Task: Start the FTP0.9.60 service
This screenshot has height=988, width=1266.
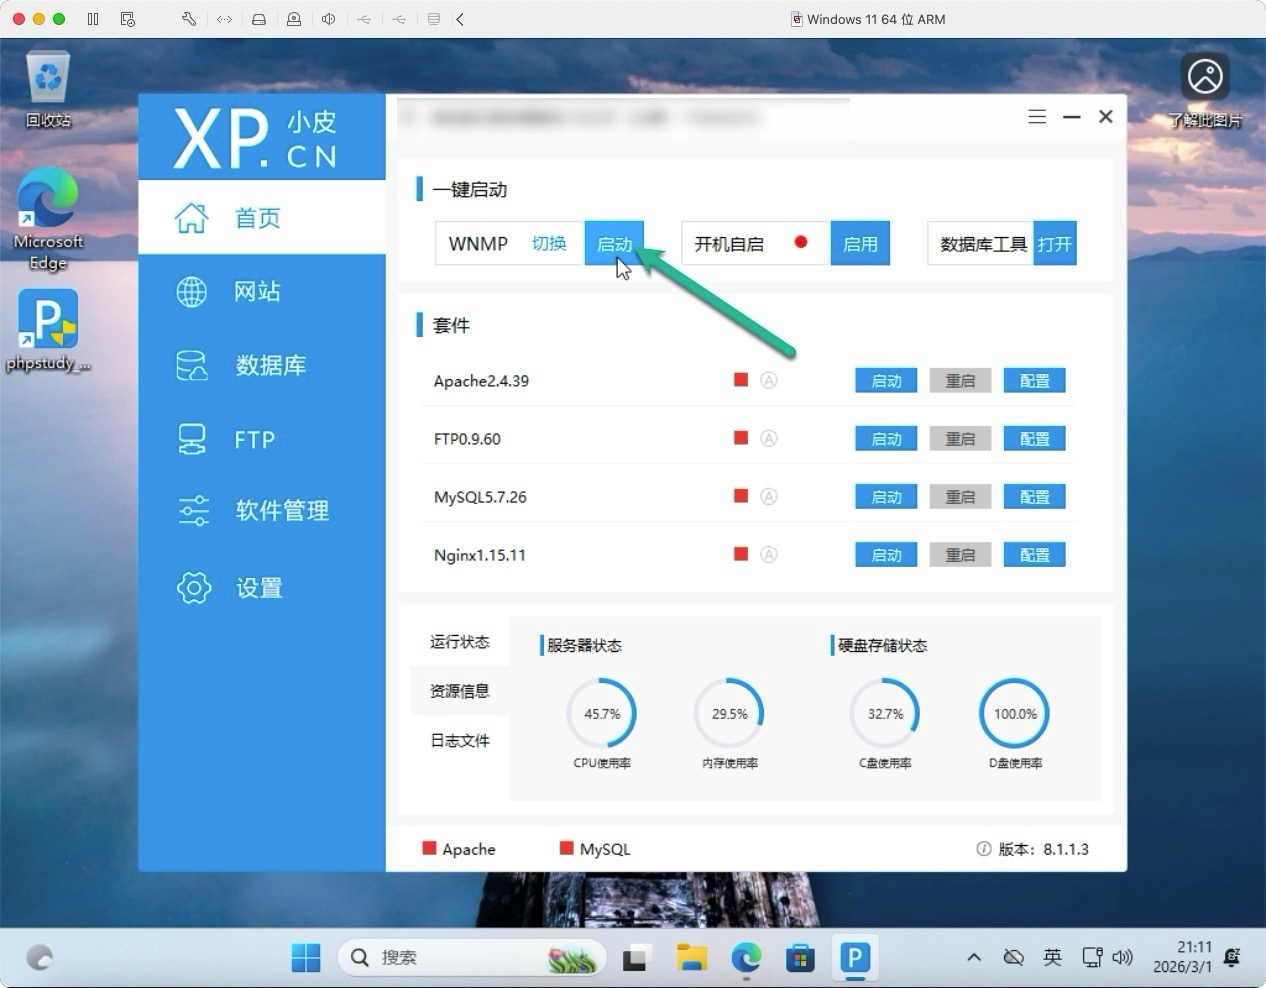Action: 886,438
